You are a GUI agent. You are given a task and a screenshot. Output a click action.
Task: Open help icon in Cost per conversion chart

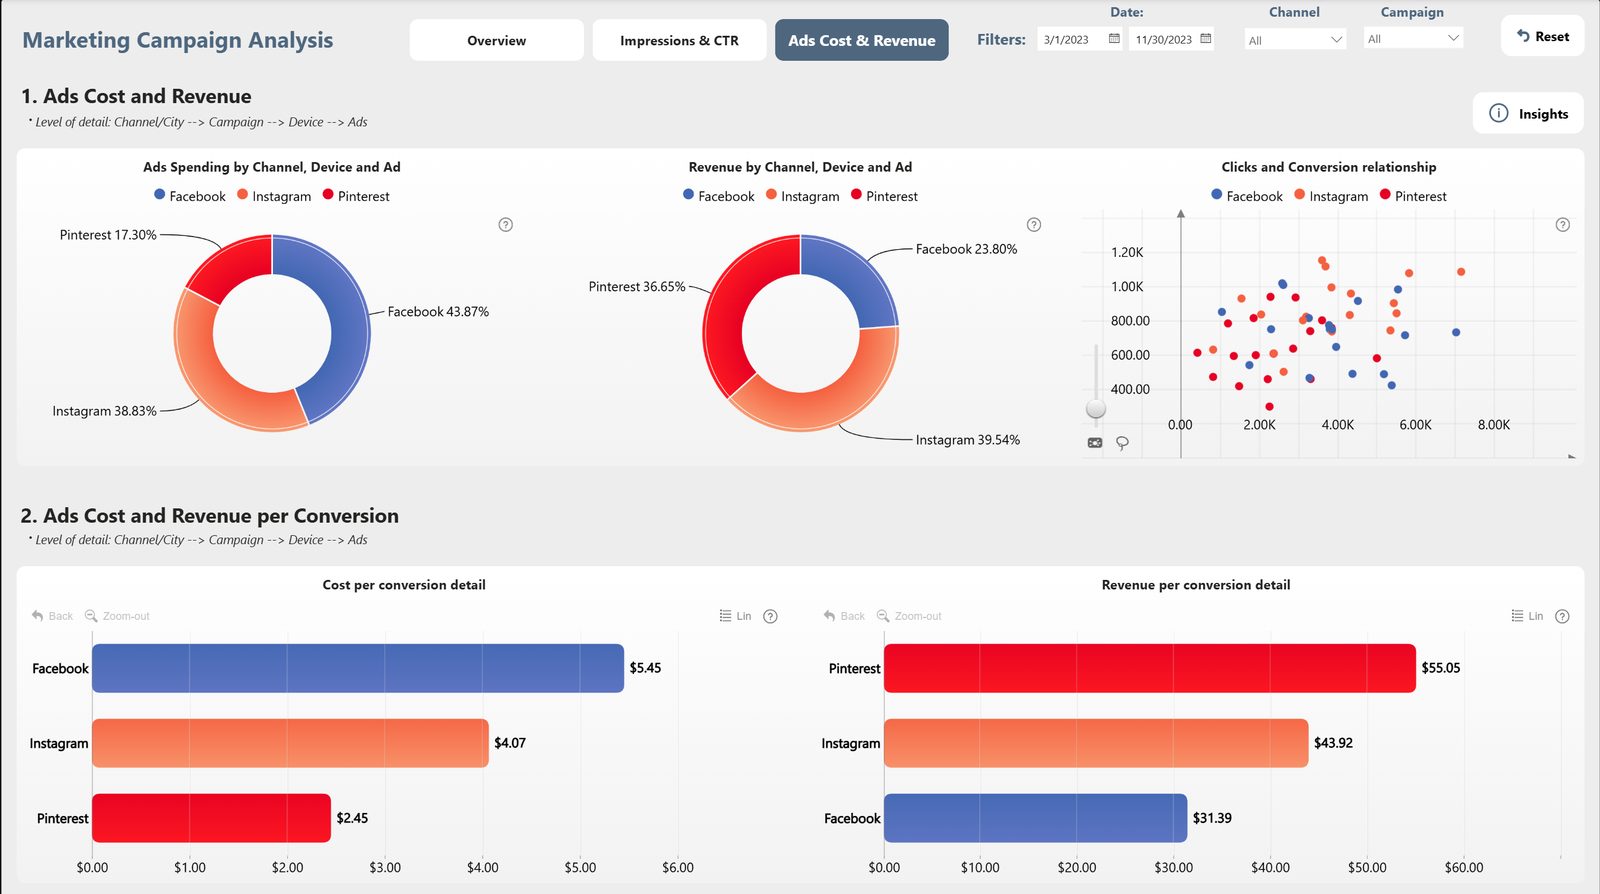point(770,616)
